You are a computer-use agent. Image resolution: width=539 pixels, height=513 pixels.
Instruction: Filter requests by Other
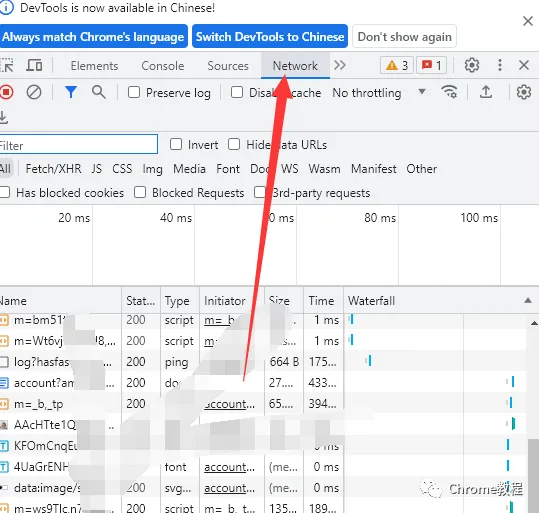(421, 169)
